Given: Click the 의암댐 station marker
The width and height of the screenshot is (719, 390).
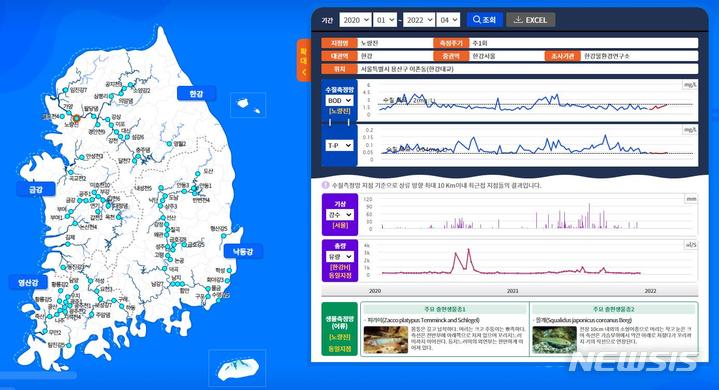Looking at the screenshot, I should click(x=122, y=93).
